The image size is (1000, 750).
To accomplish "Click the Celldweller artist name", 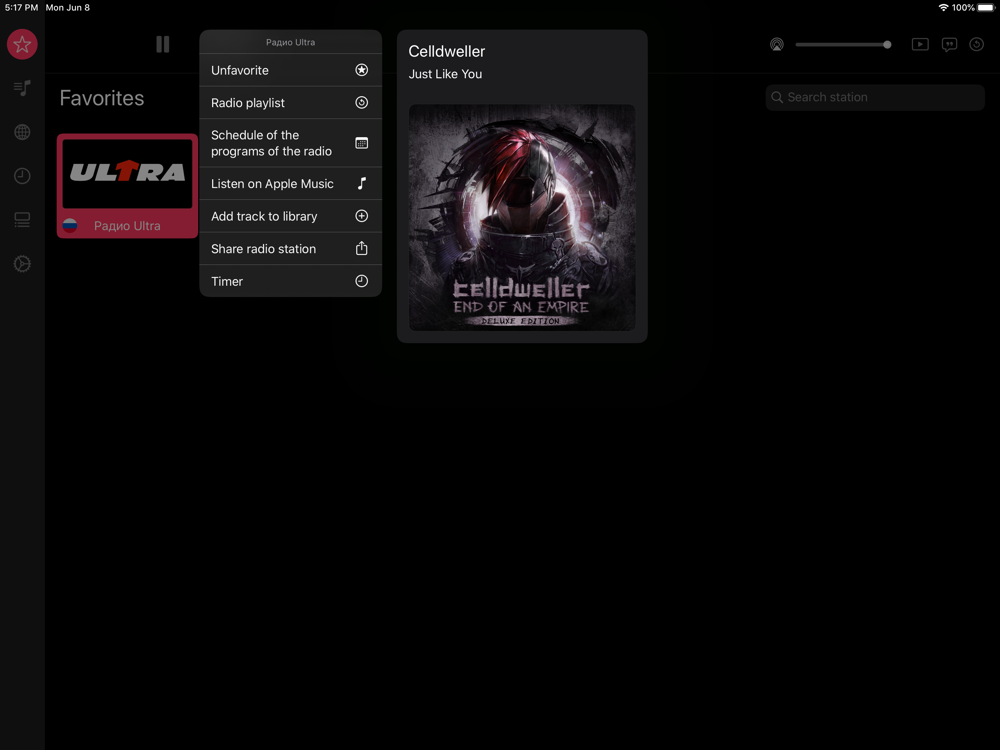I will (446, 52).
